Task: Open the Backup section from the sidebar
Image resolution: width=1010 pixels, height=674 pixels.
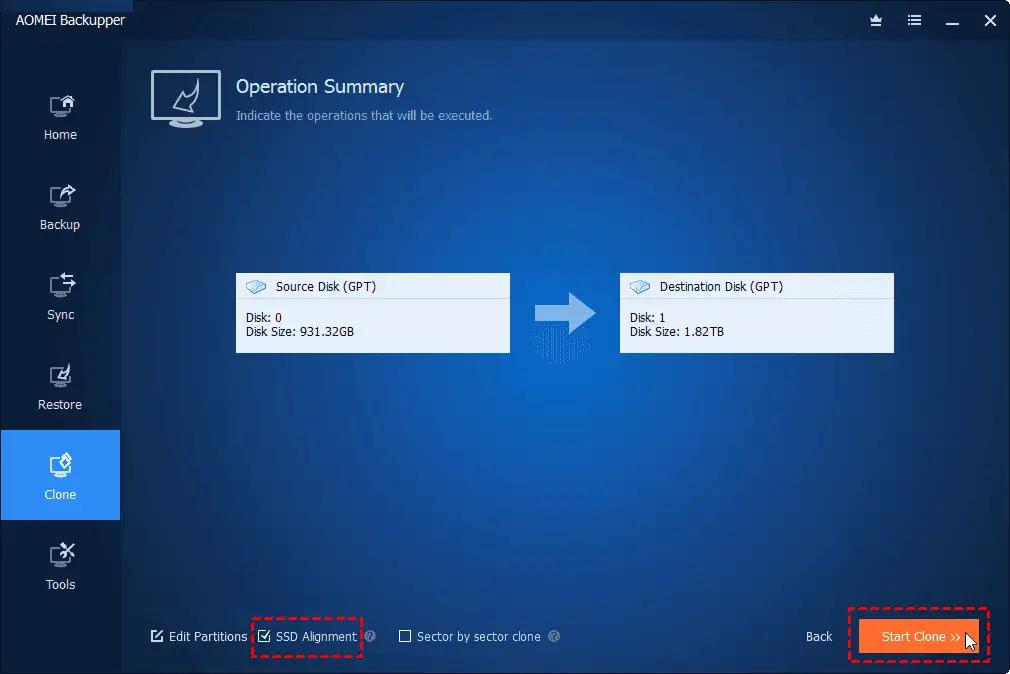Action: coord(60,205)
